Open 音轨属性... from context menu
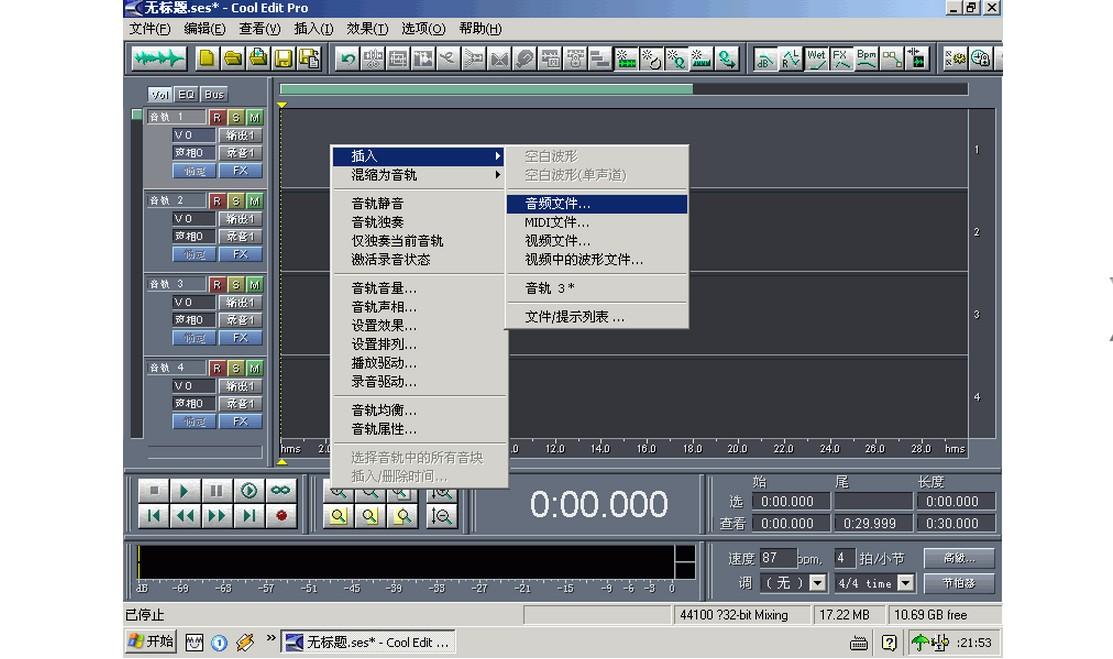 [x=420, y=429]
